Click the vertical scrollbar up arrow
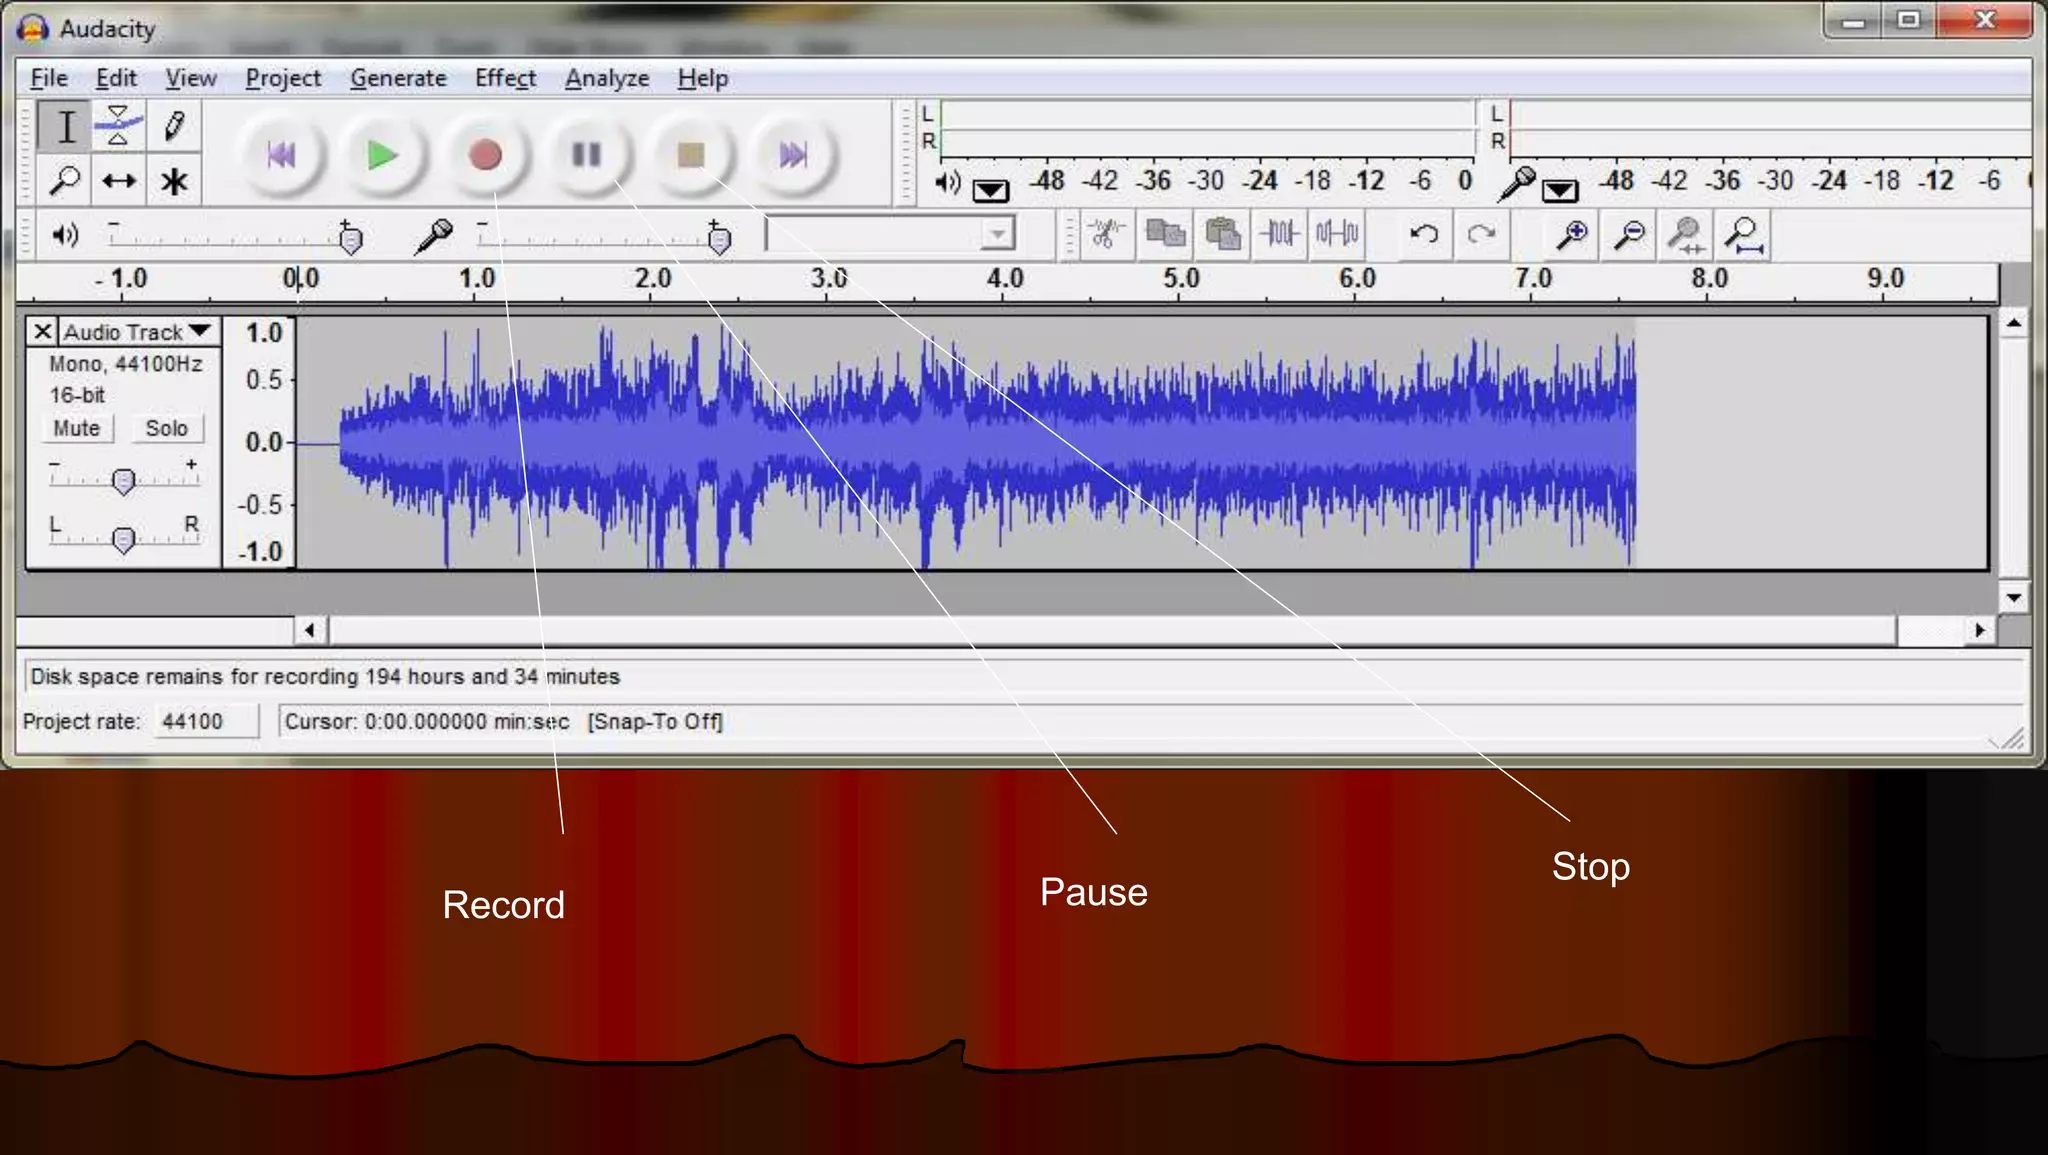 [2014, 324]
